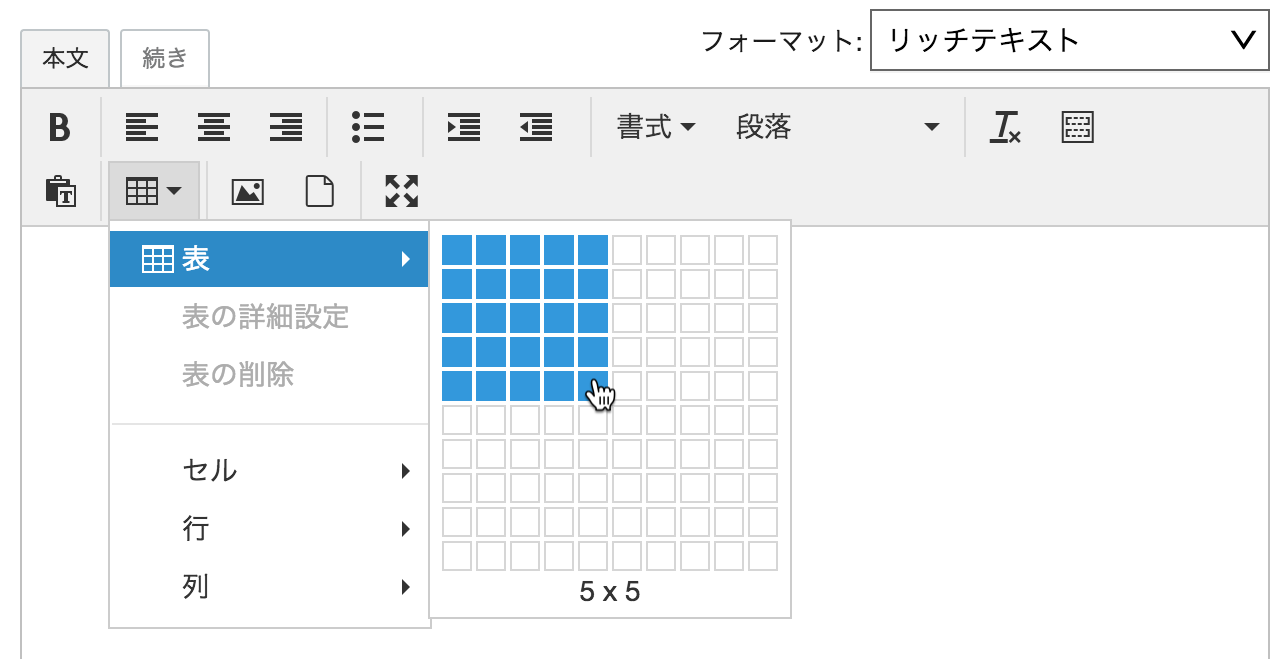Viewport: 1286px width, 659px height.
Task: Clear formatting with Tx icon
Action: [x=1005, y=127]
